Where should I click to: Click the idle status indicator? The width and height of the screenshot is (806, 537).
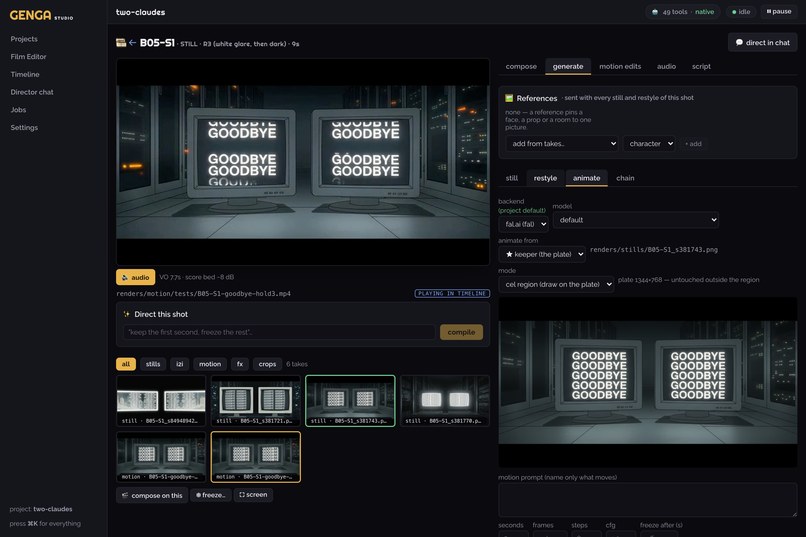tap(741, 12)
